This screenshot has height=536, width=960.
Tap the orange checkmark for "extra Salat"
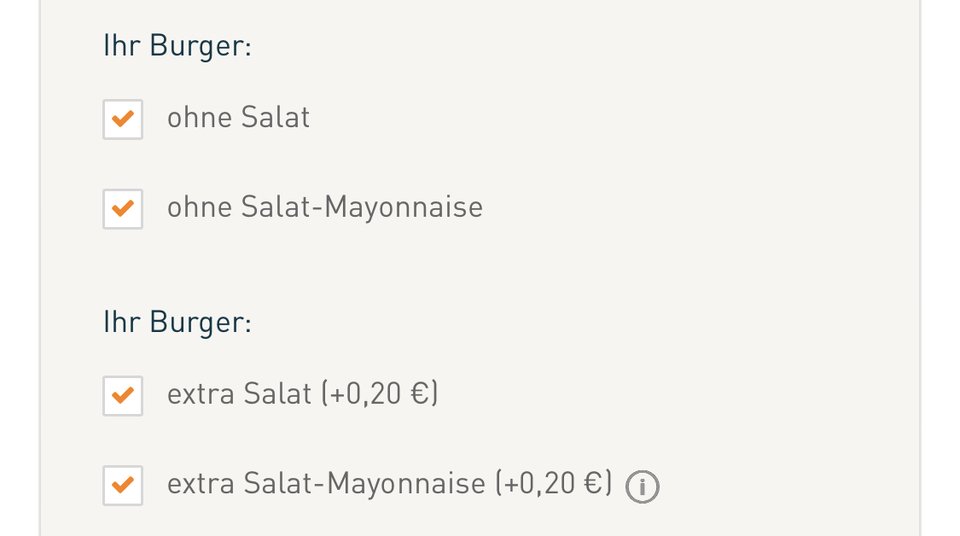122,396
